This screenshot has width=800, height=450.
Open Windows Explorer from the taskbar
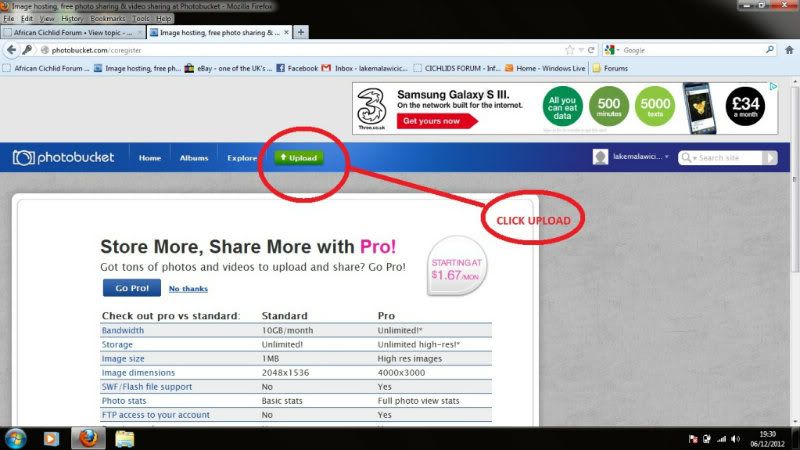coord(124,439)
